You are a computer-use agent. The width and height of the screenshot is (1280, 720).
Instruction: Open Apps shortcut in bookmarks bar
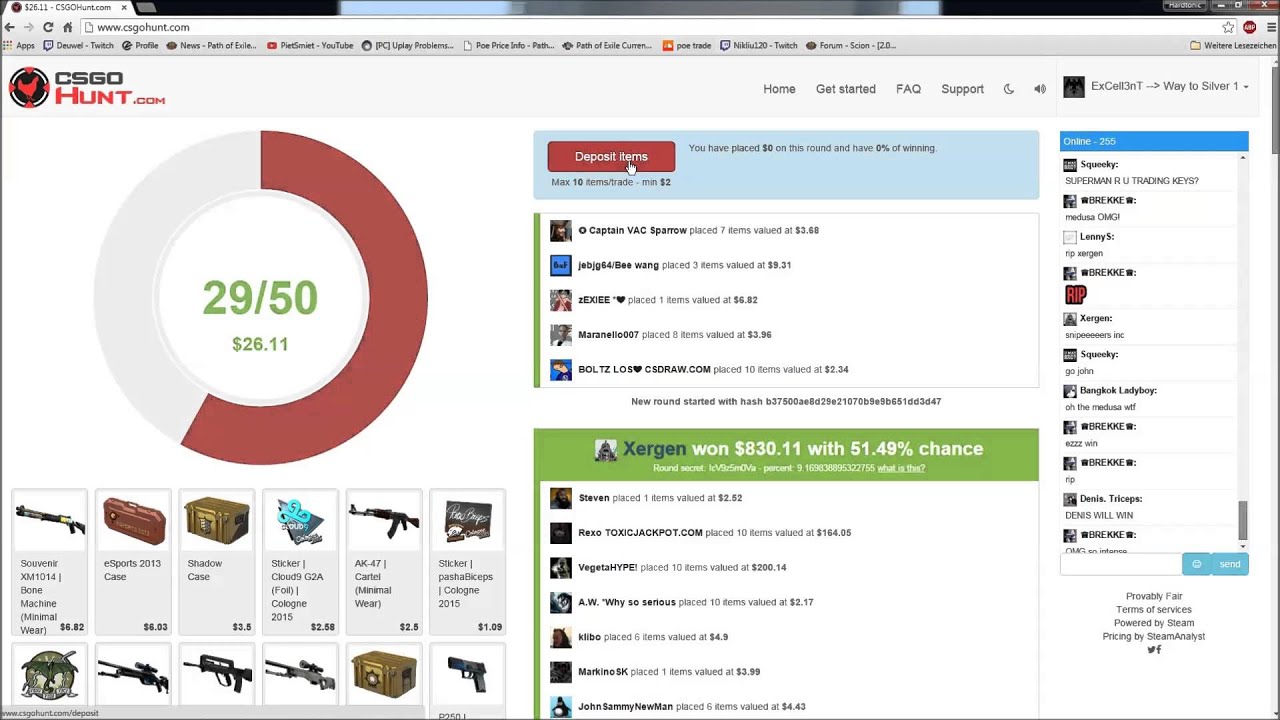click(x=19, y=45)
